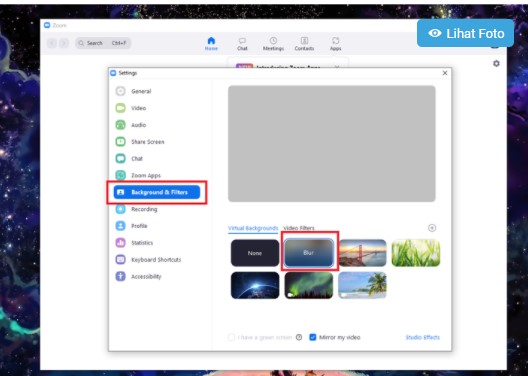Select the Earth from space background
528x376 pixels.
pyautogui.click(x=255, y=285)
